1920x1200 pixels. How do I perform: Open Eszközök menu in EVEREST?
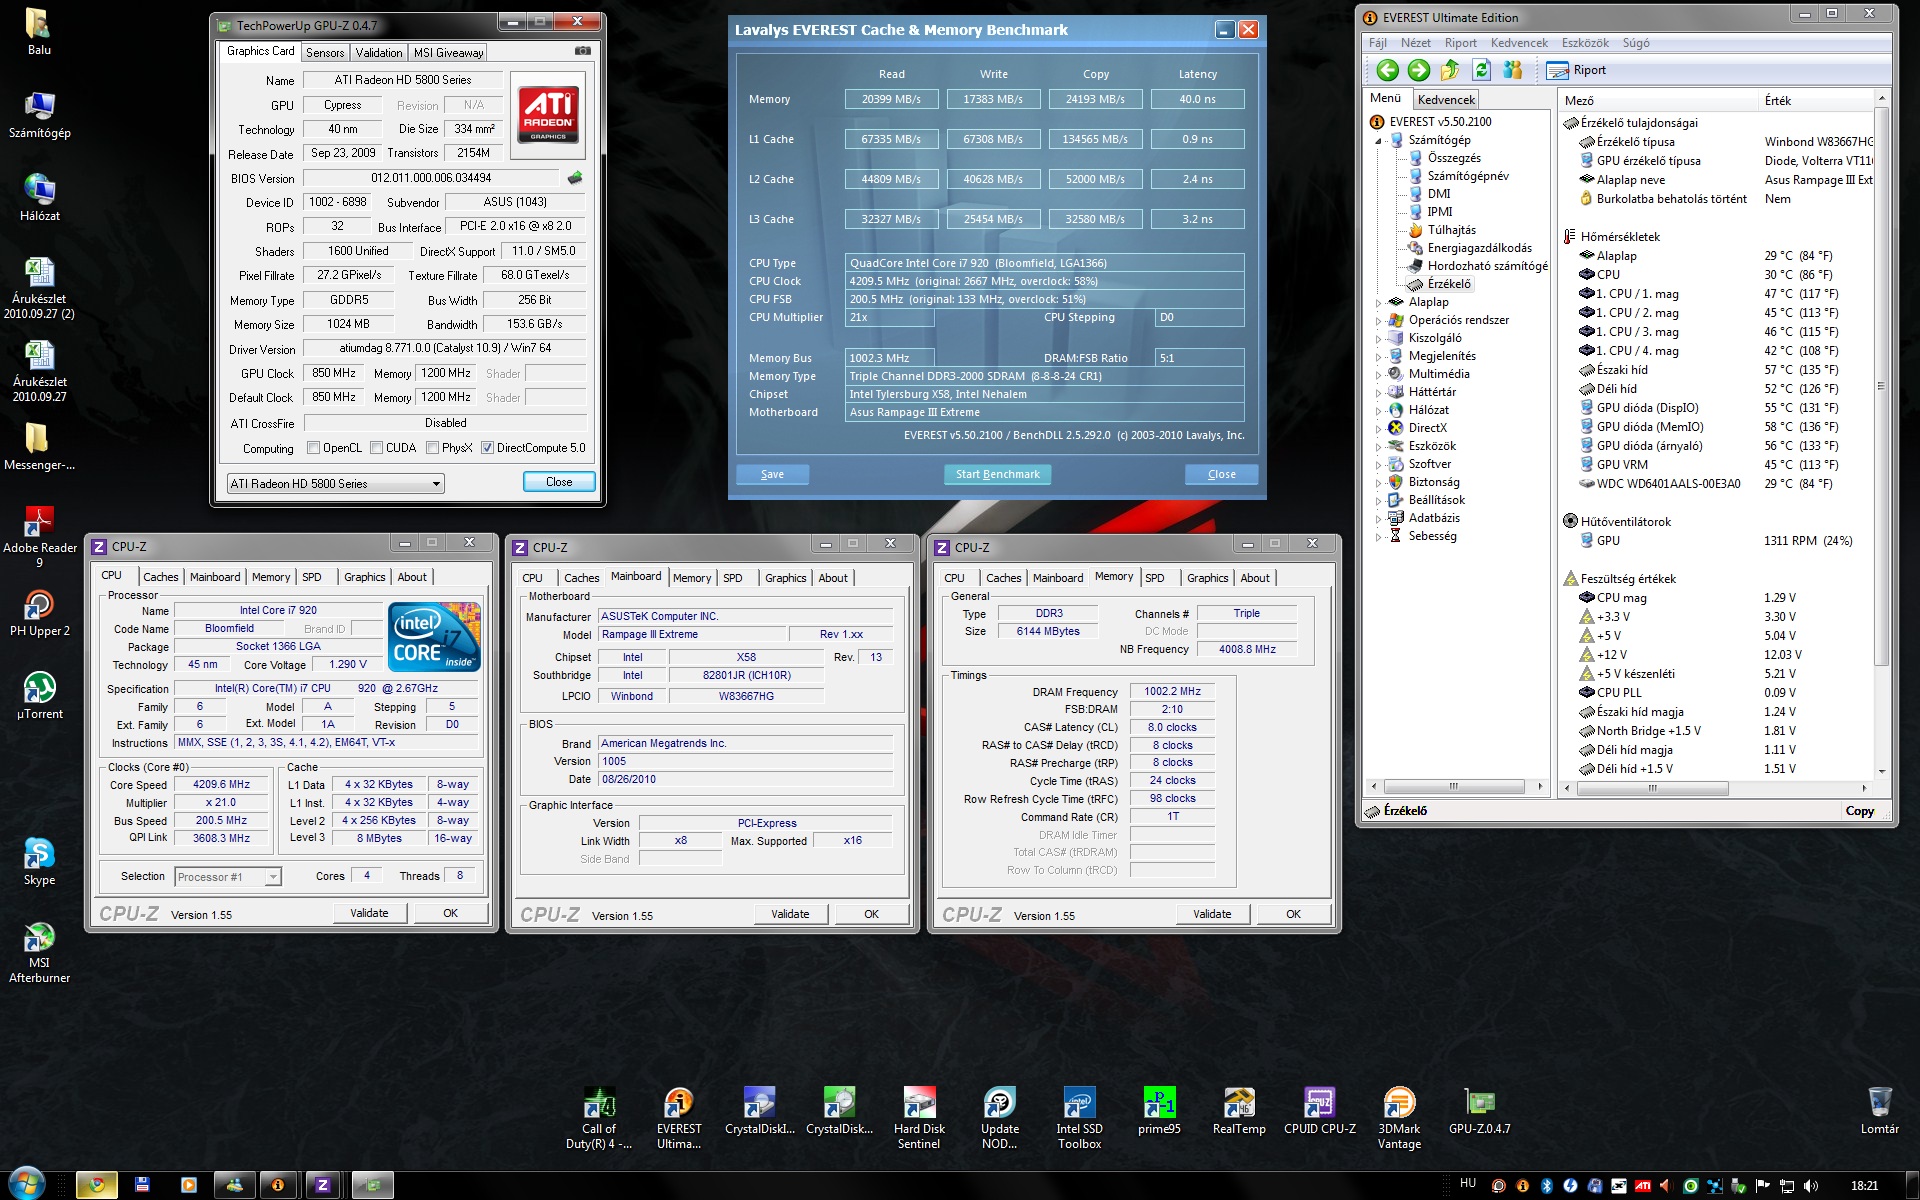(x=1585, y=43)
